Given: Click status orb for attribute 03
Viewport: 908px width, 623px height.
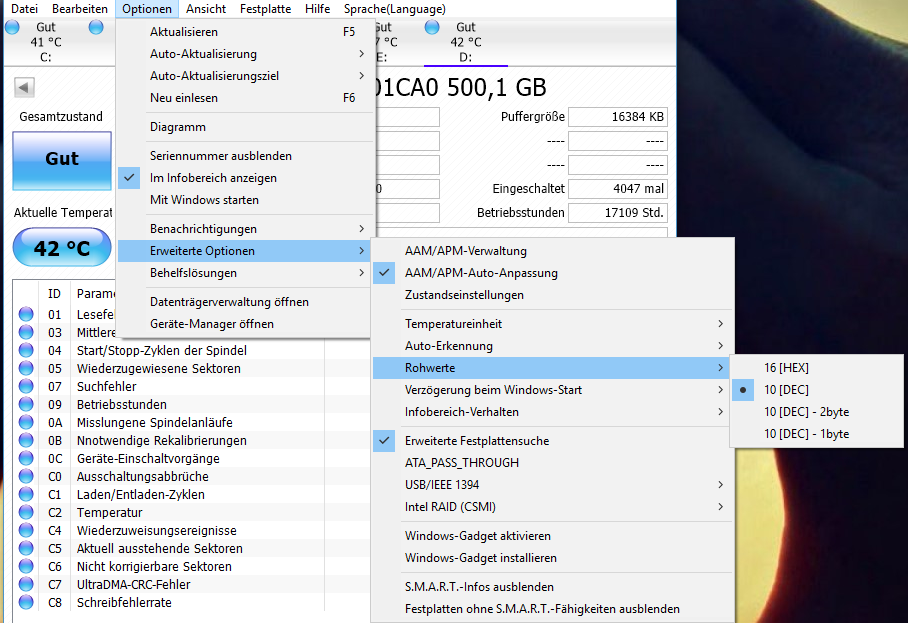Looking at the screenshot, I should pos(26,332).
